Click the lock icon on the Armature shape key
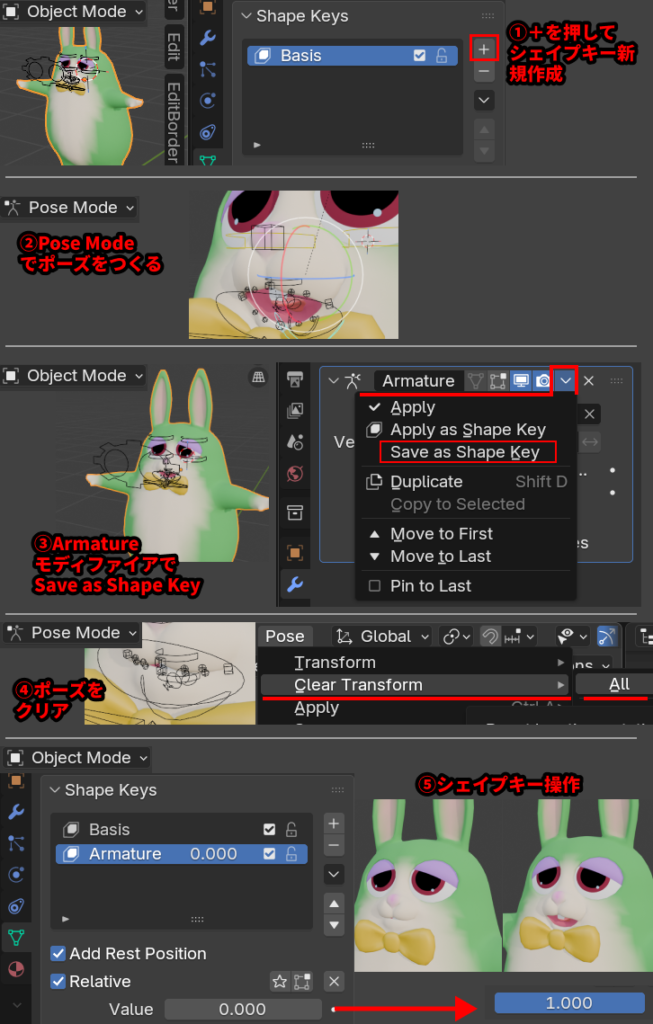The image size is (653, 1024). click(x=291, y=854)
